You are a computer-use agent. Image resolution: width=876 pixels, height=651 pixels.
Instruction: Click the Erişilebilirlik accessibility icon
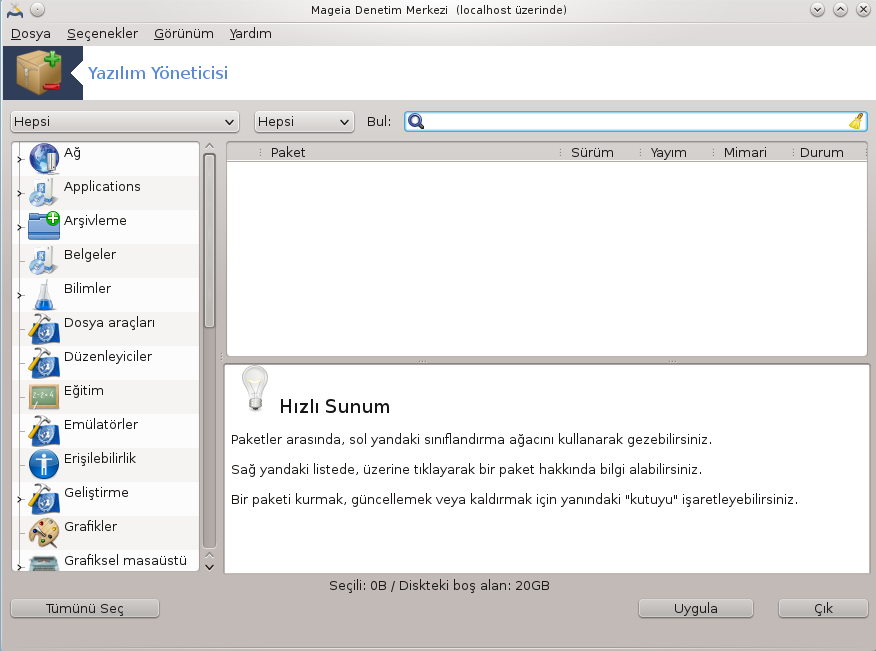(x=44, y=464)
